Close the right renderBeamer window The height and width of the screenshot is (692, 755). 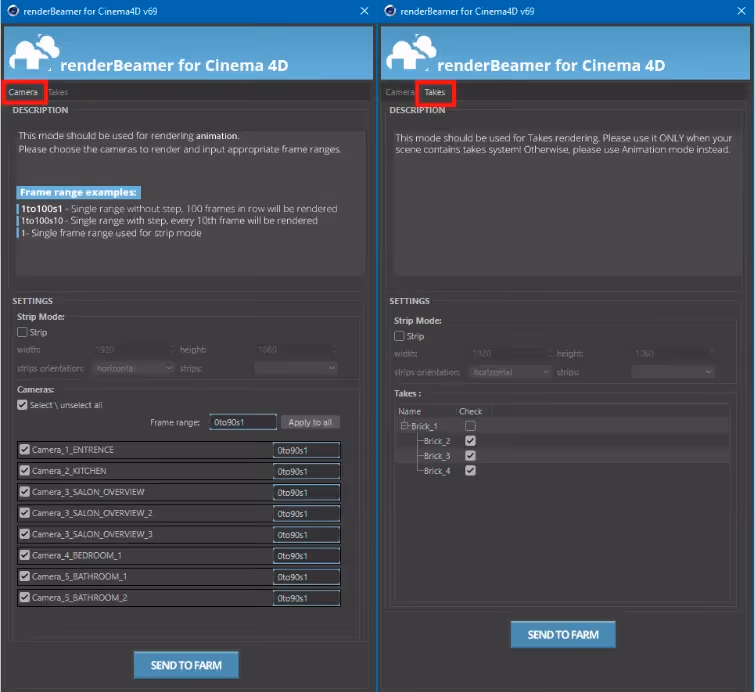click(x=742, y=11)
